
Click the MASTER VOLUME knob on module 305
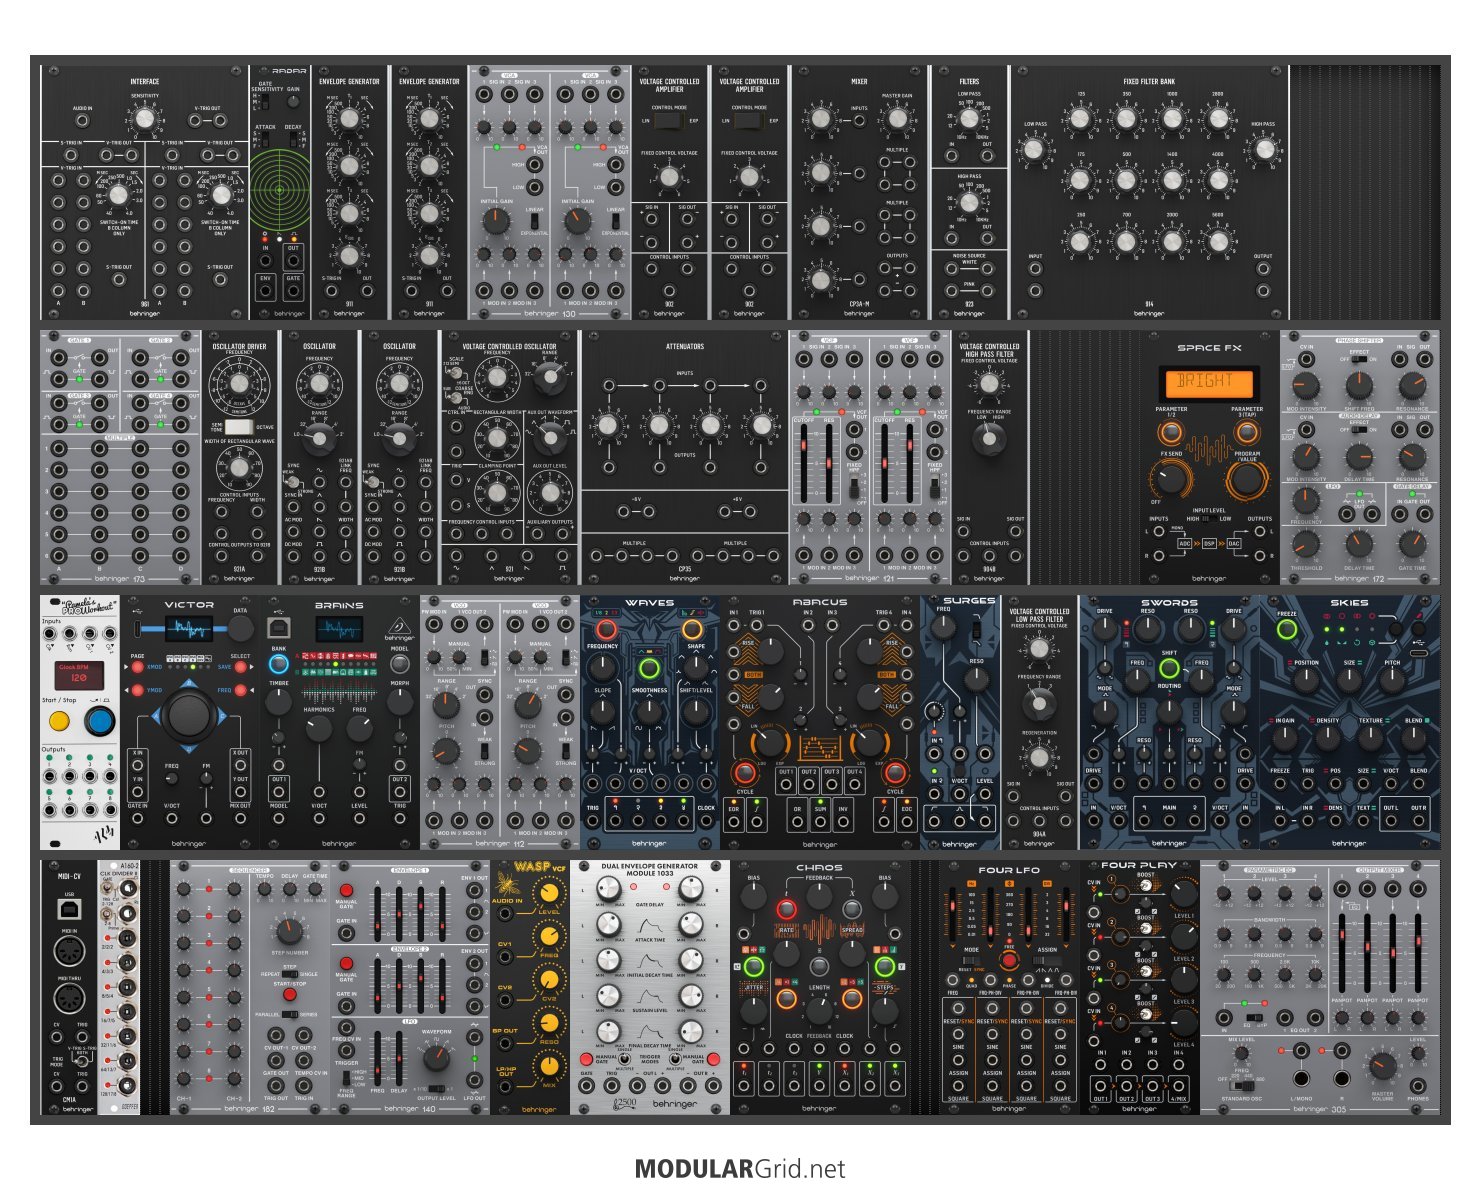(1382, 1066)
